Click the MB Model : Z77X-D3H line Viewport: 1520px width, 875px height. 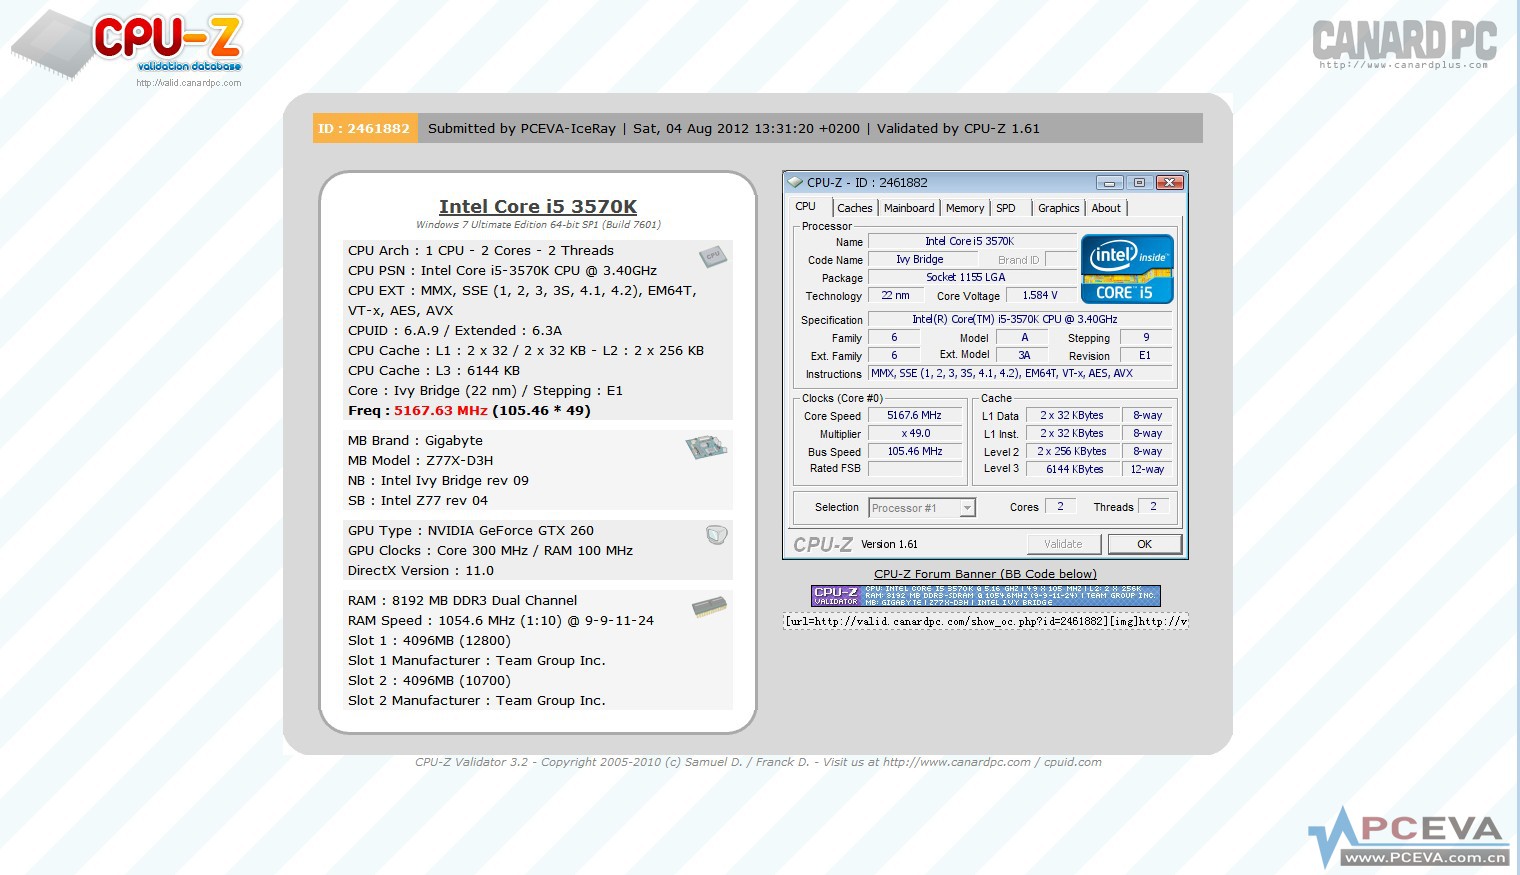(420, 460)
